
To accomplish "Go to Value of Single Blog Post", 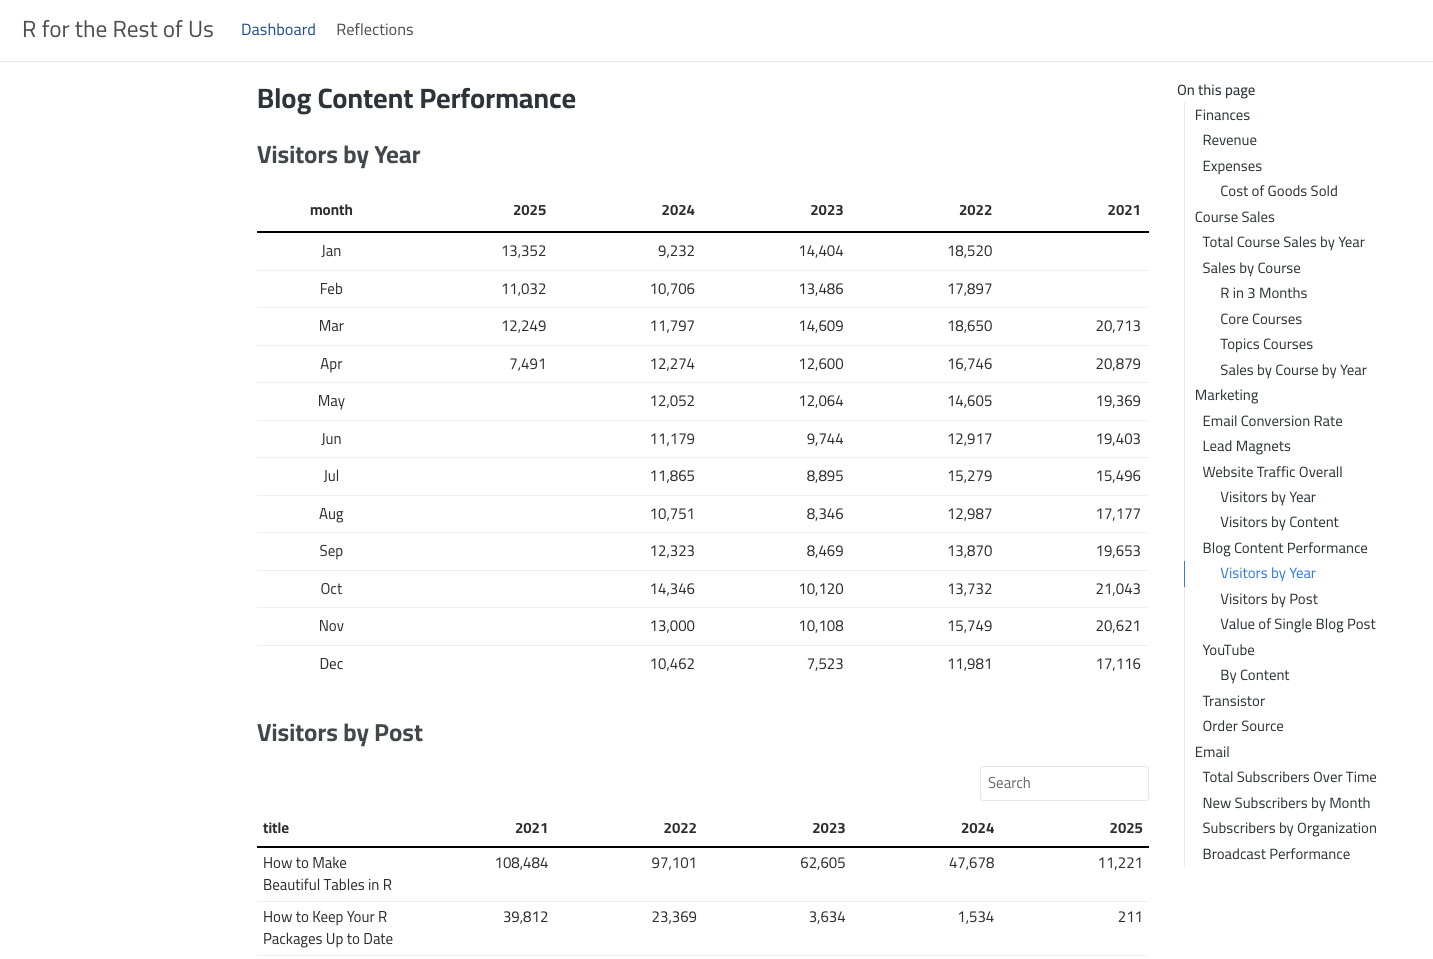I will coord(1297,624).
